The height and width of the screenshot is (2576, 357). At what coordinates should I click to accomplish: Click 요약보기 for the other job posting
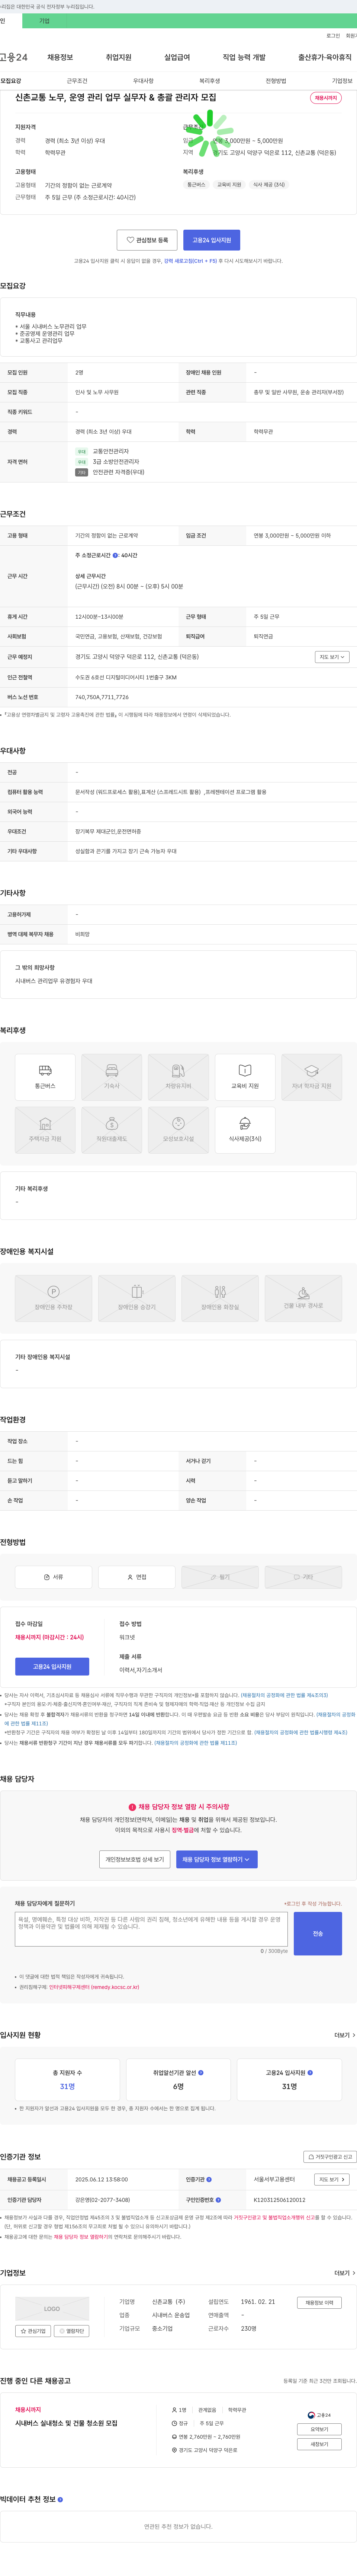pos(319,2429)
